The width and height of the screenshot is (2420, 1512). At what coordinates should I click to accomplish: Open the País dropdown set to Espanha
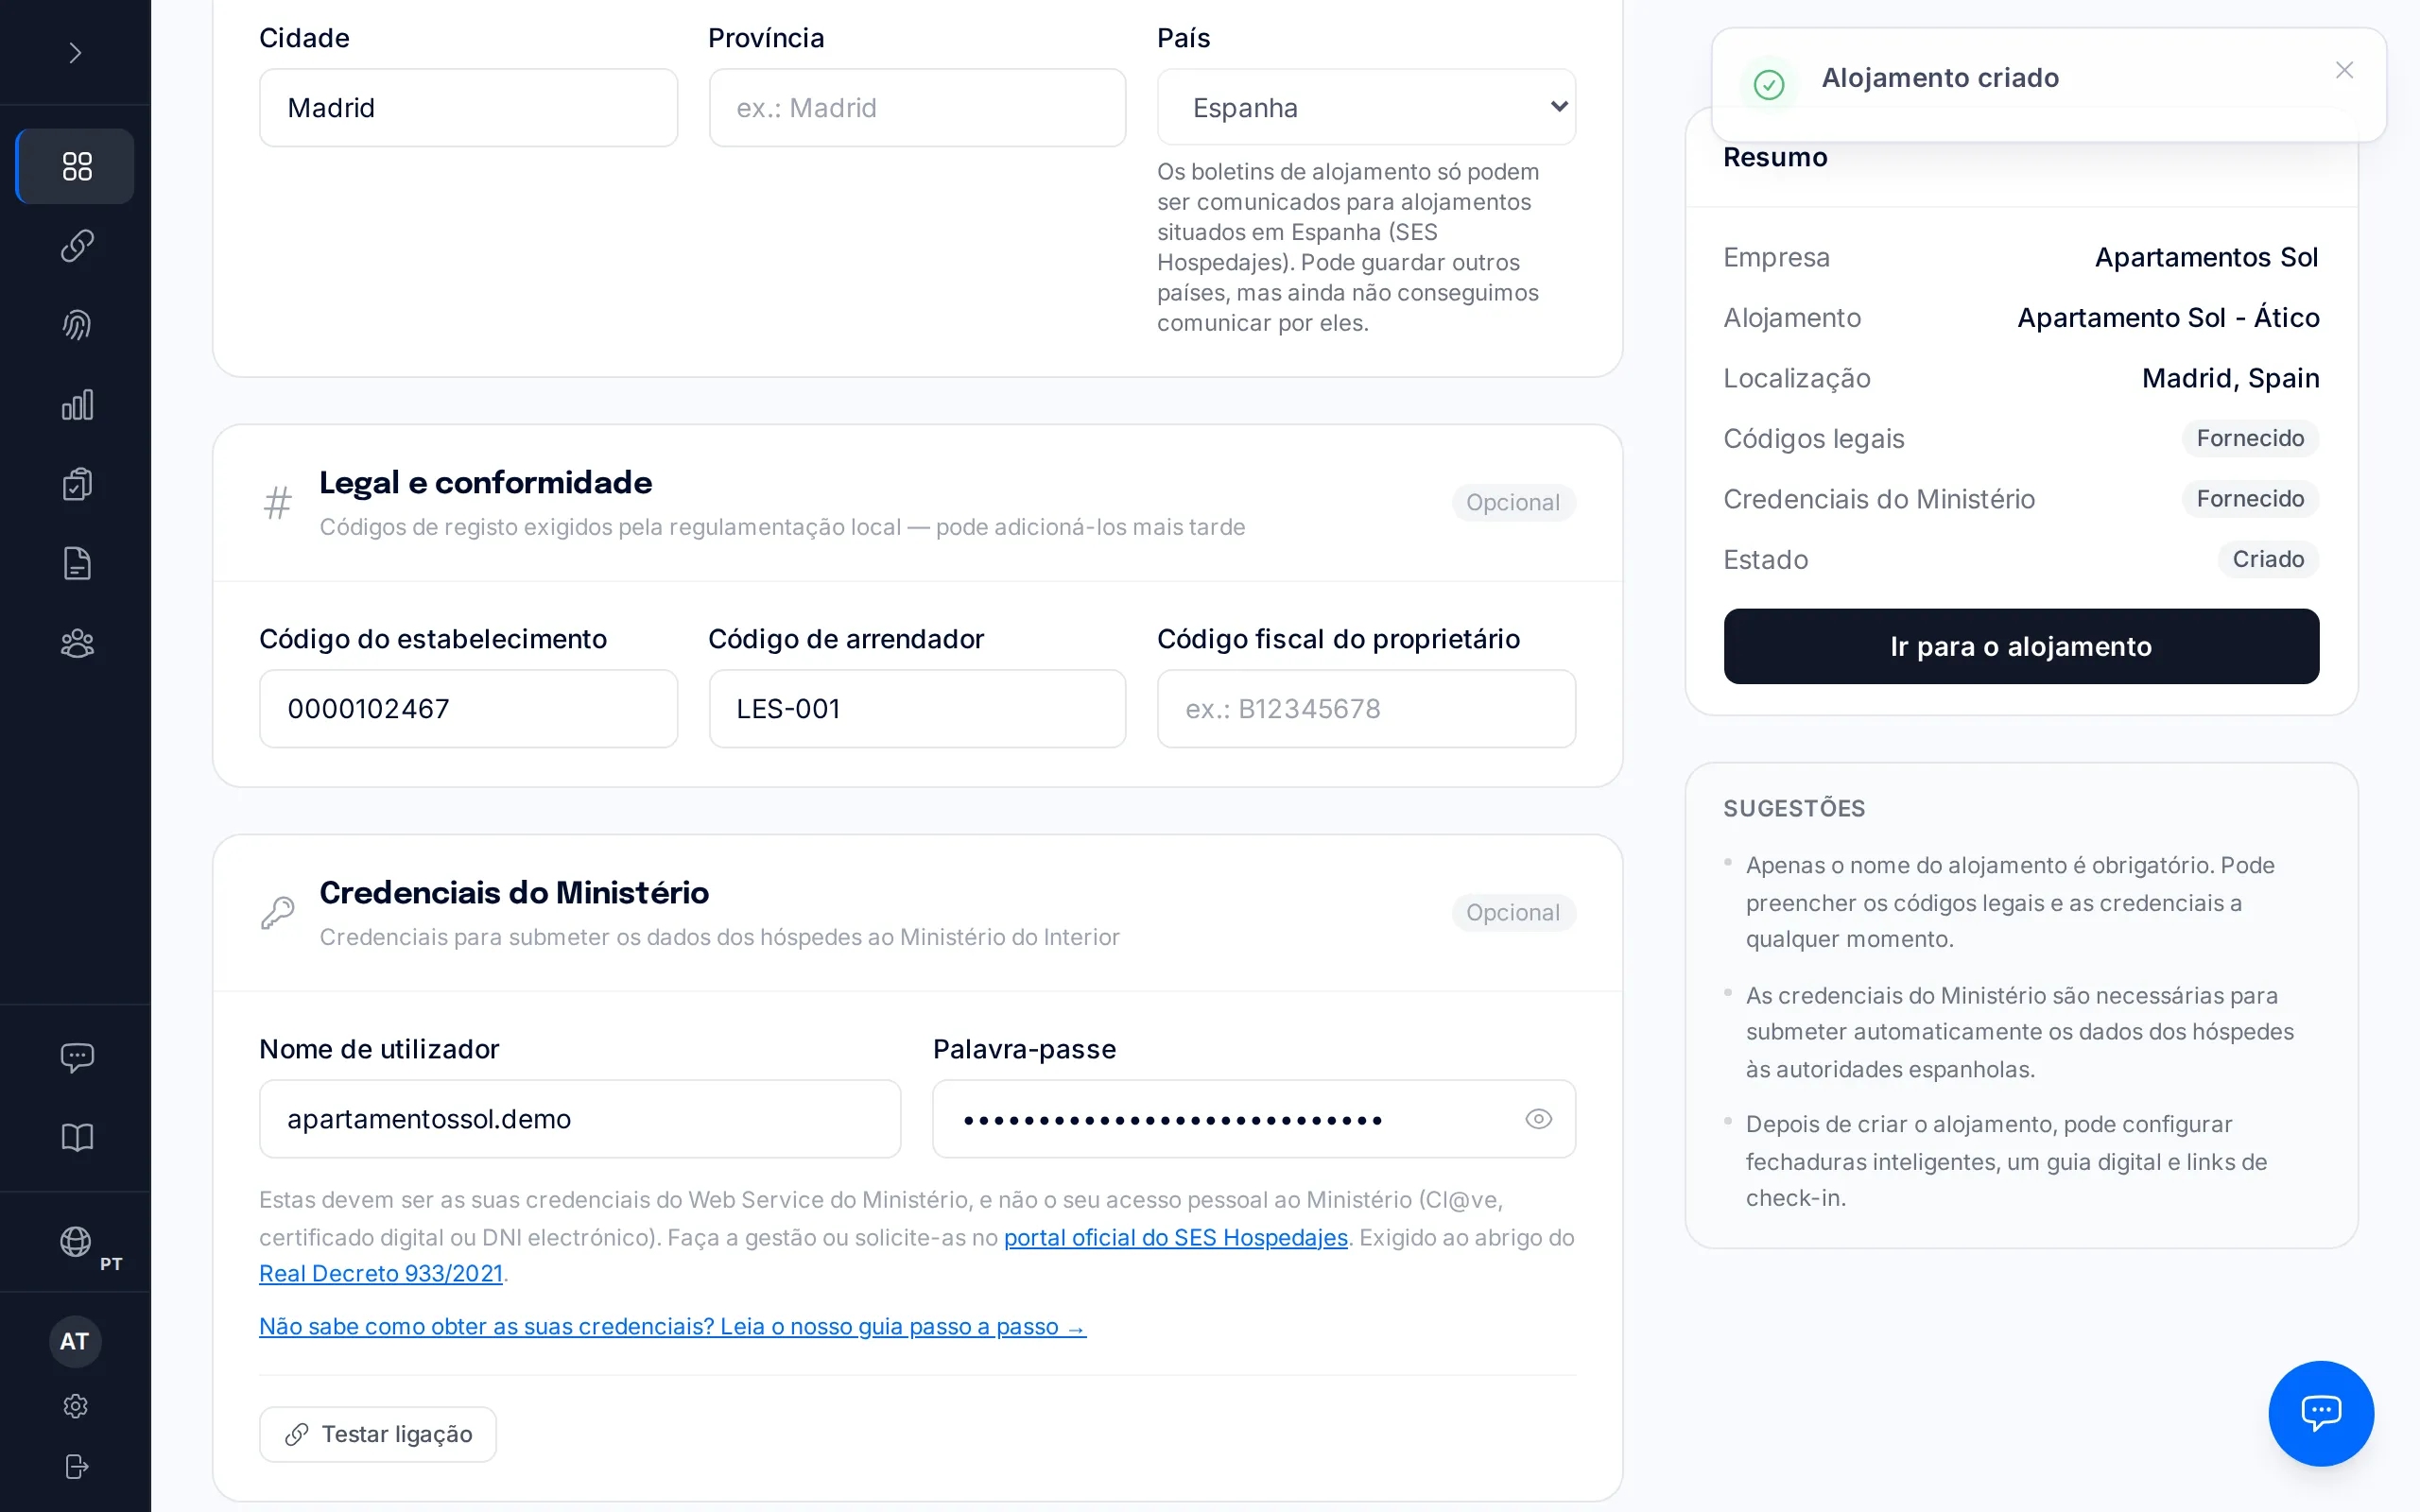tap(1366, 107)
